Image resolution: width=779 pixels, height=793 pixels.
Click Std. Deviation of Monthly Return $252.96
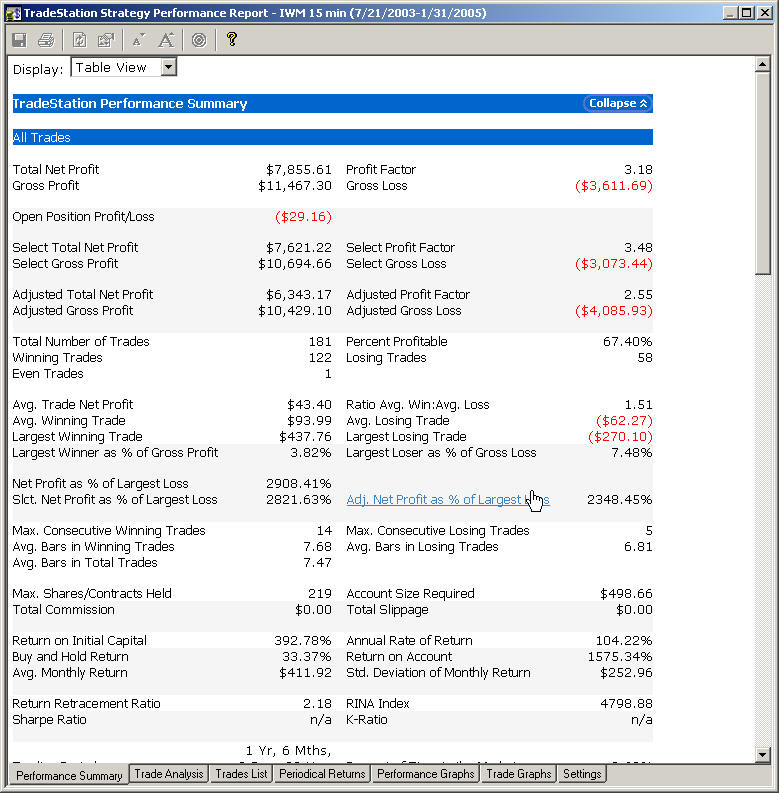click(626, 673)
